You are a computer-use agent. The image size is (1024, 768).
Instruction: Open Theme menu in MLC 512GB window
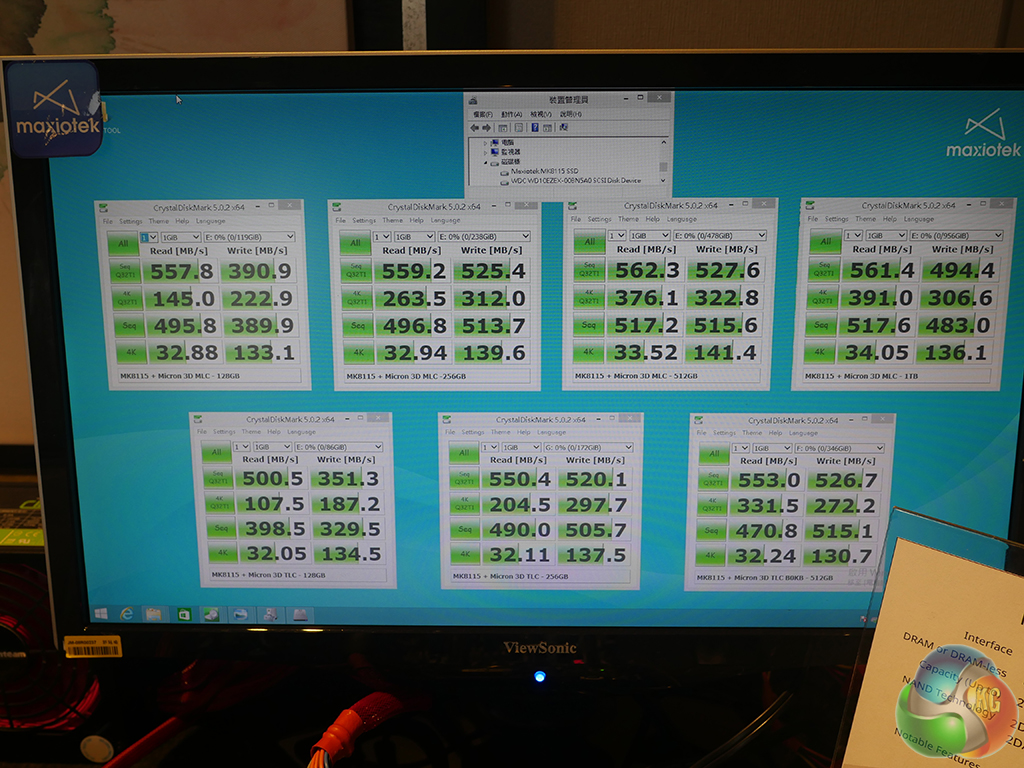pos(628,219)
